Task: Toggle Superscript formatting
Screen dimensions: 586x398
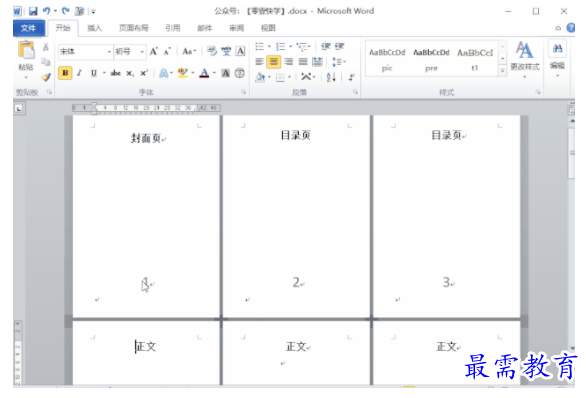Action: (144, 73)
